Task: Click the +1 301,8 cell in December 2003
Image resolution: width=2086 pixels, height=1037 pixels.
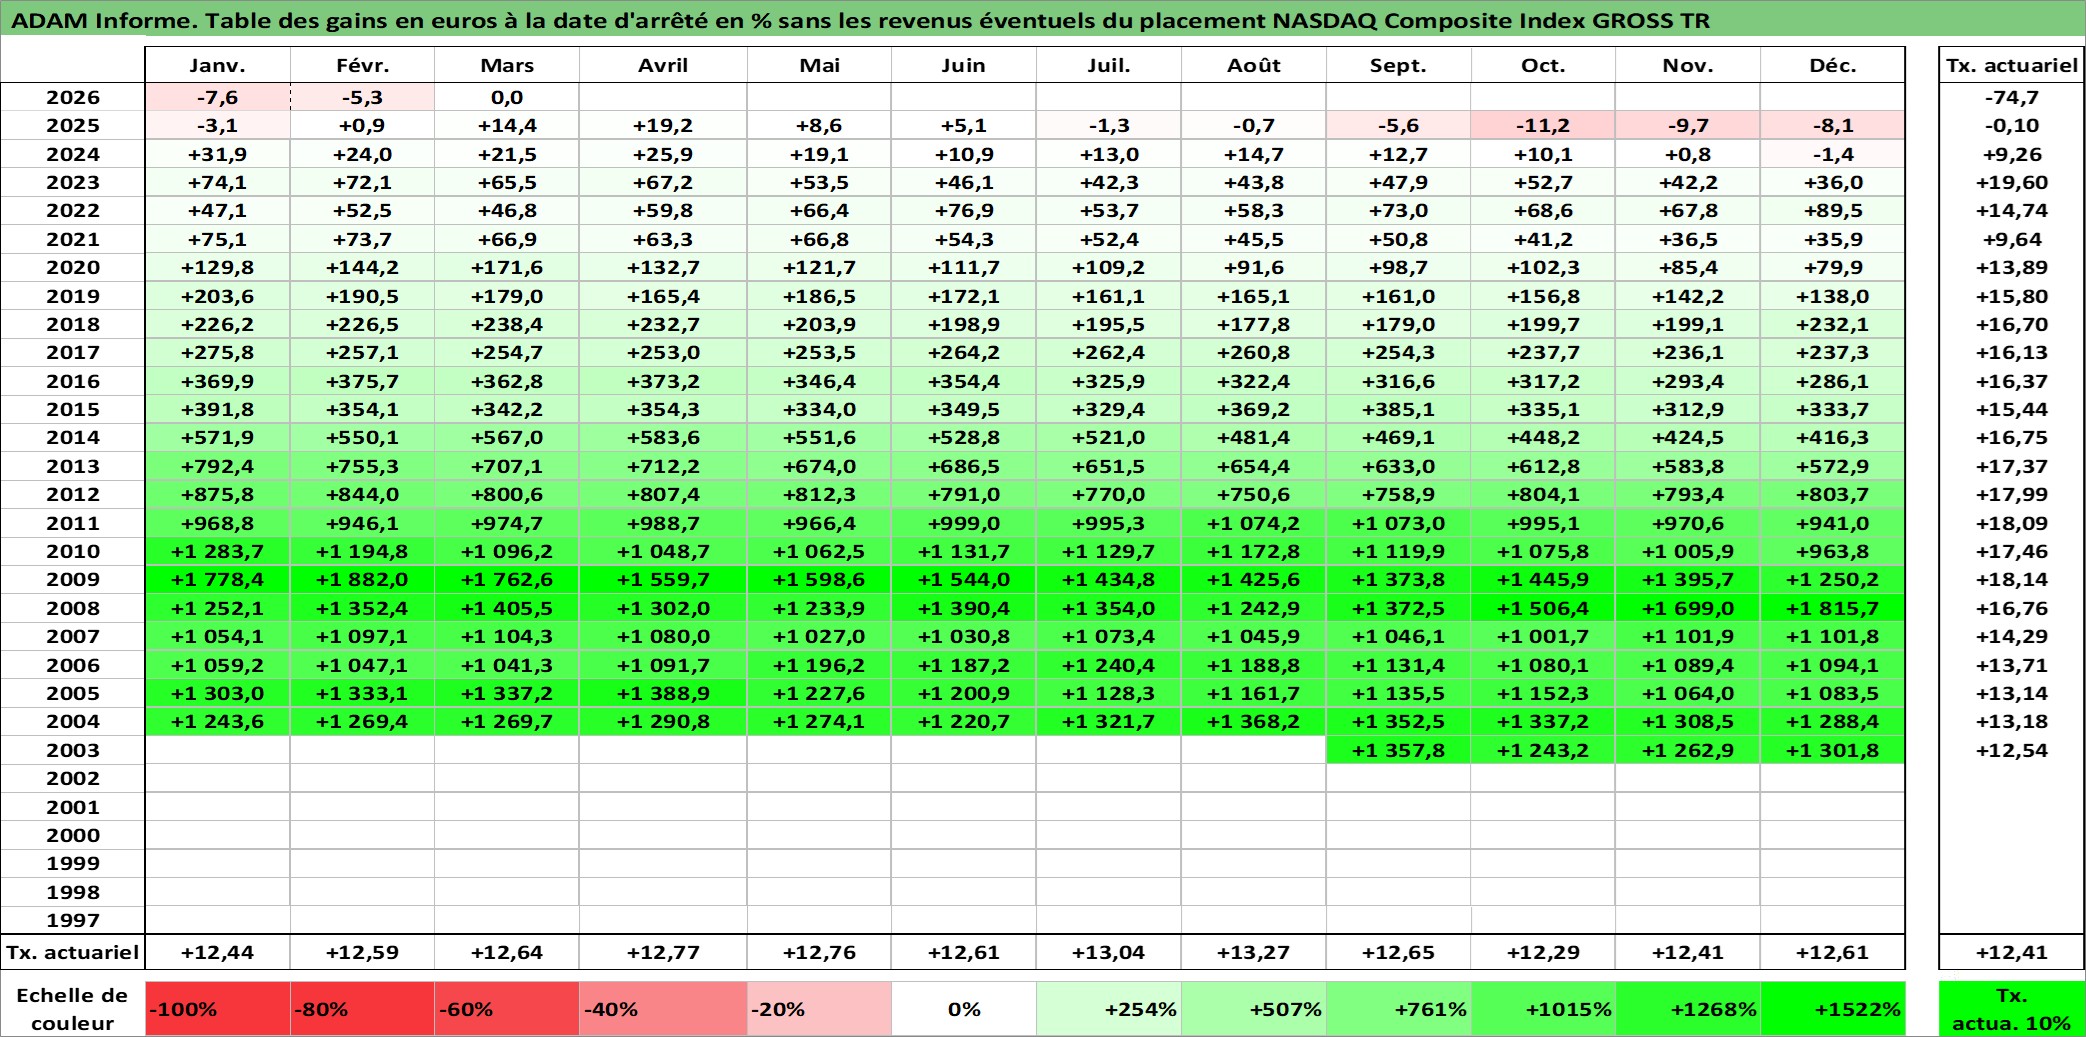Action: [x=1833, y=750]
